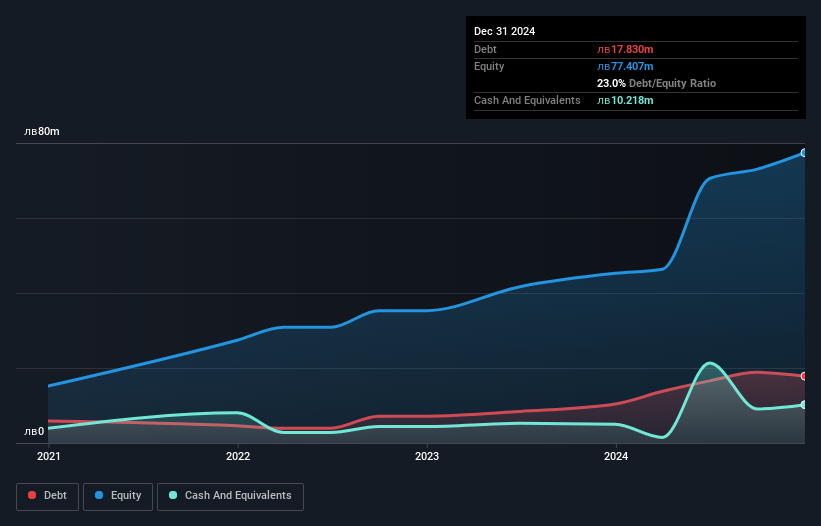The height and width of the screenshot is (526, 821).
Task: Toggle the Cash And Equivalents legend button
Action: (230, 496)
